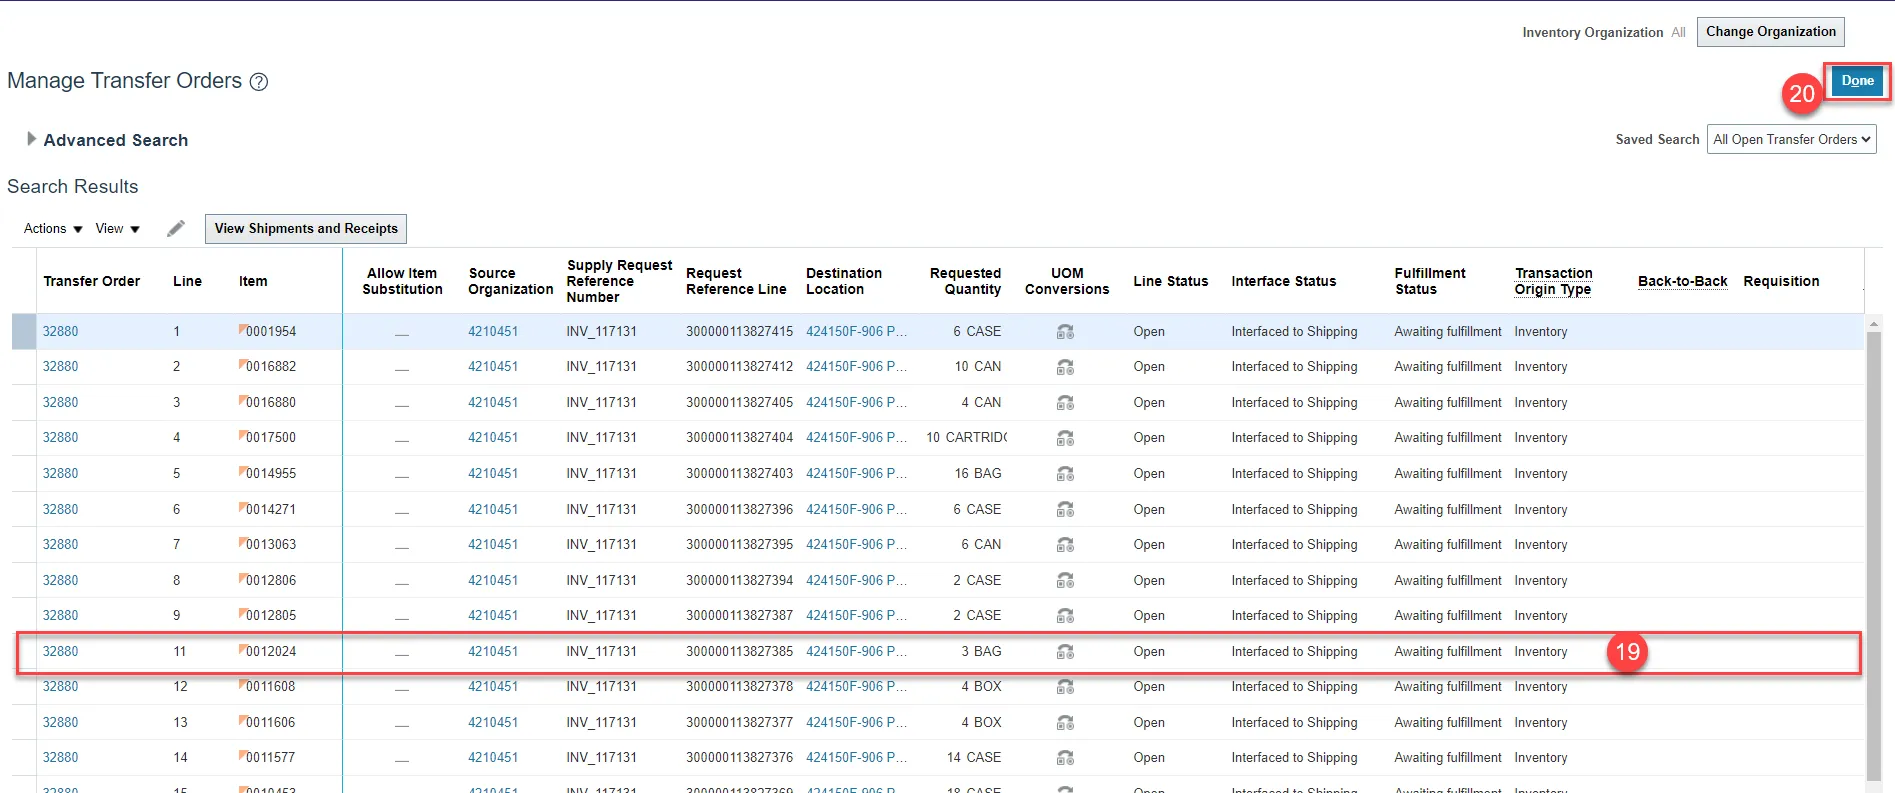Viewport: 1895px width, 793px height.
Task: Open UOM Conversions icon for line 1
Action: point(1065,332)
